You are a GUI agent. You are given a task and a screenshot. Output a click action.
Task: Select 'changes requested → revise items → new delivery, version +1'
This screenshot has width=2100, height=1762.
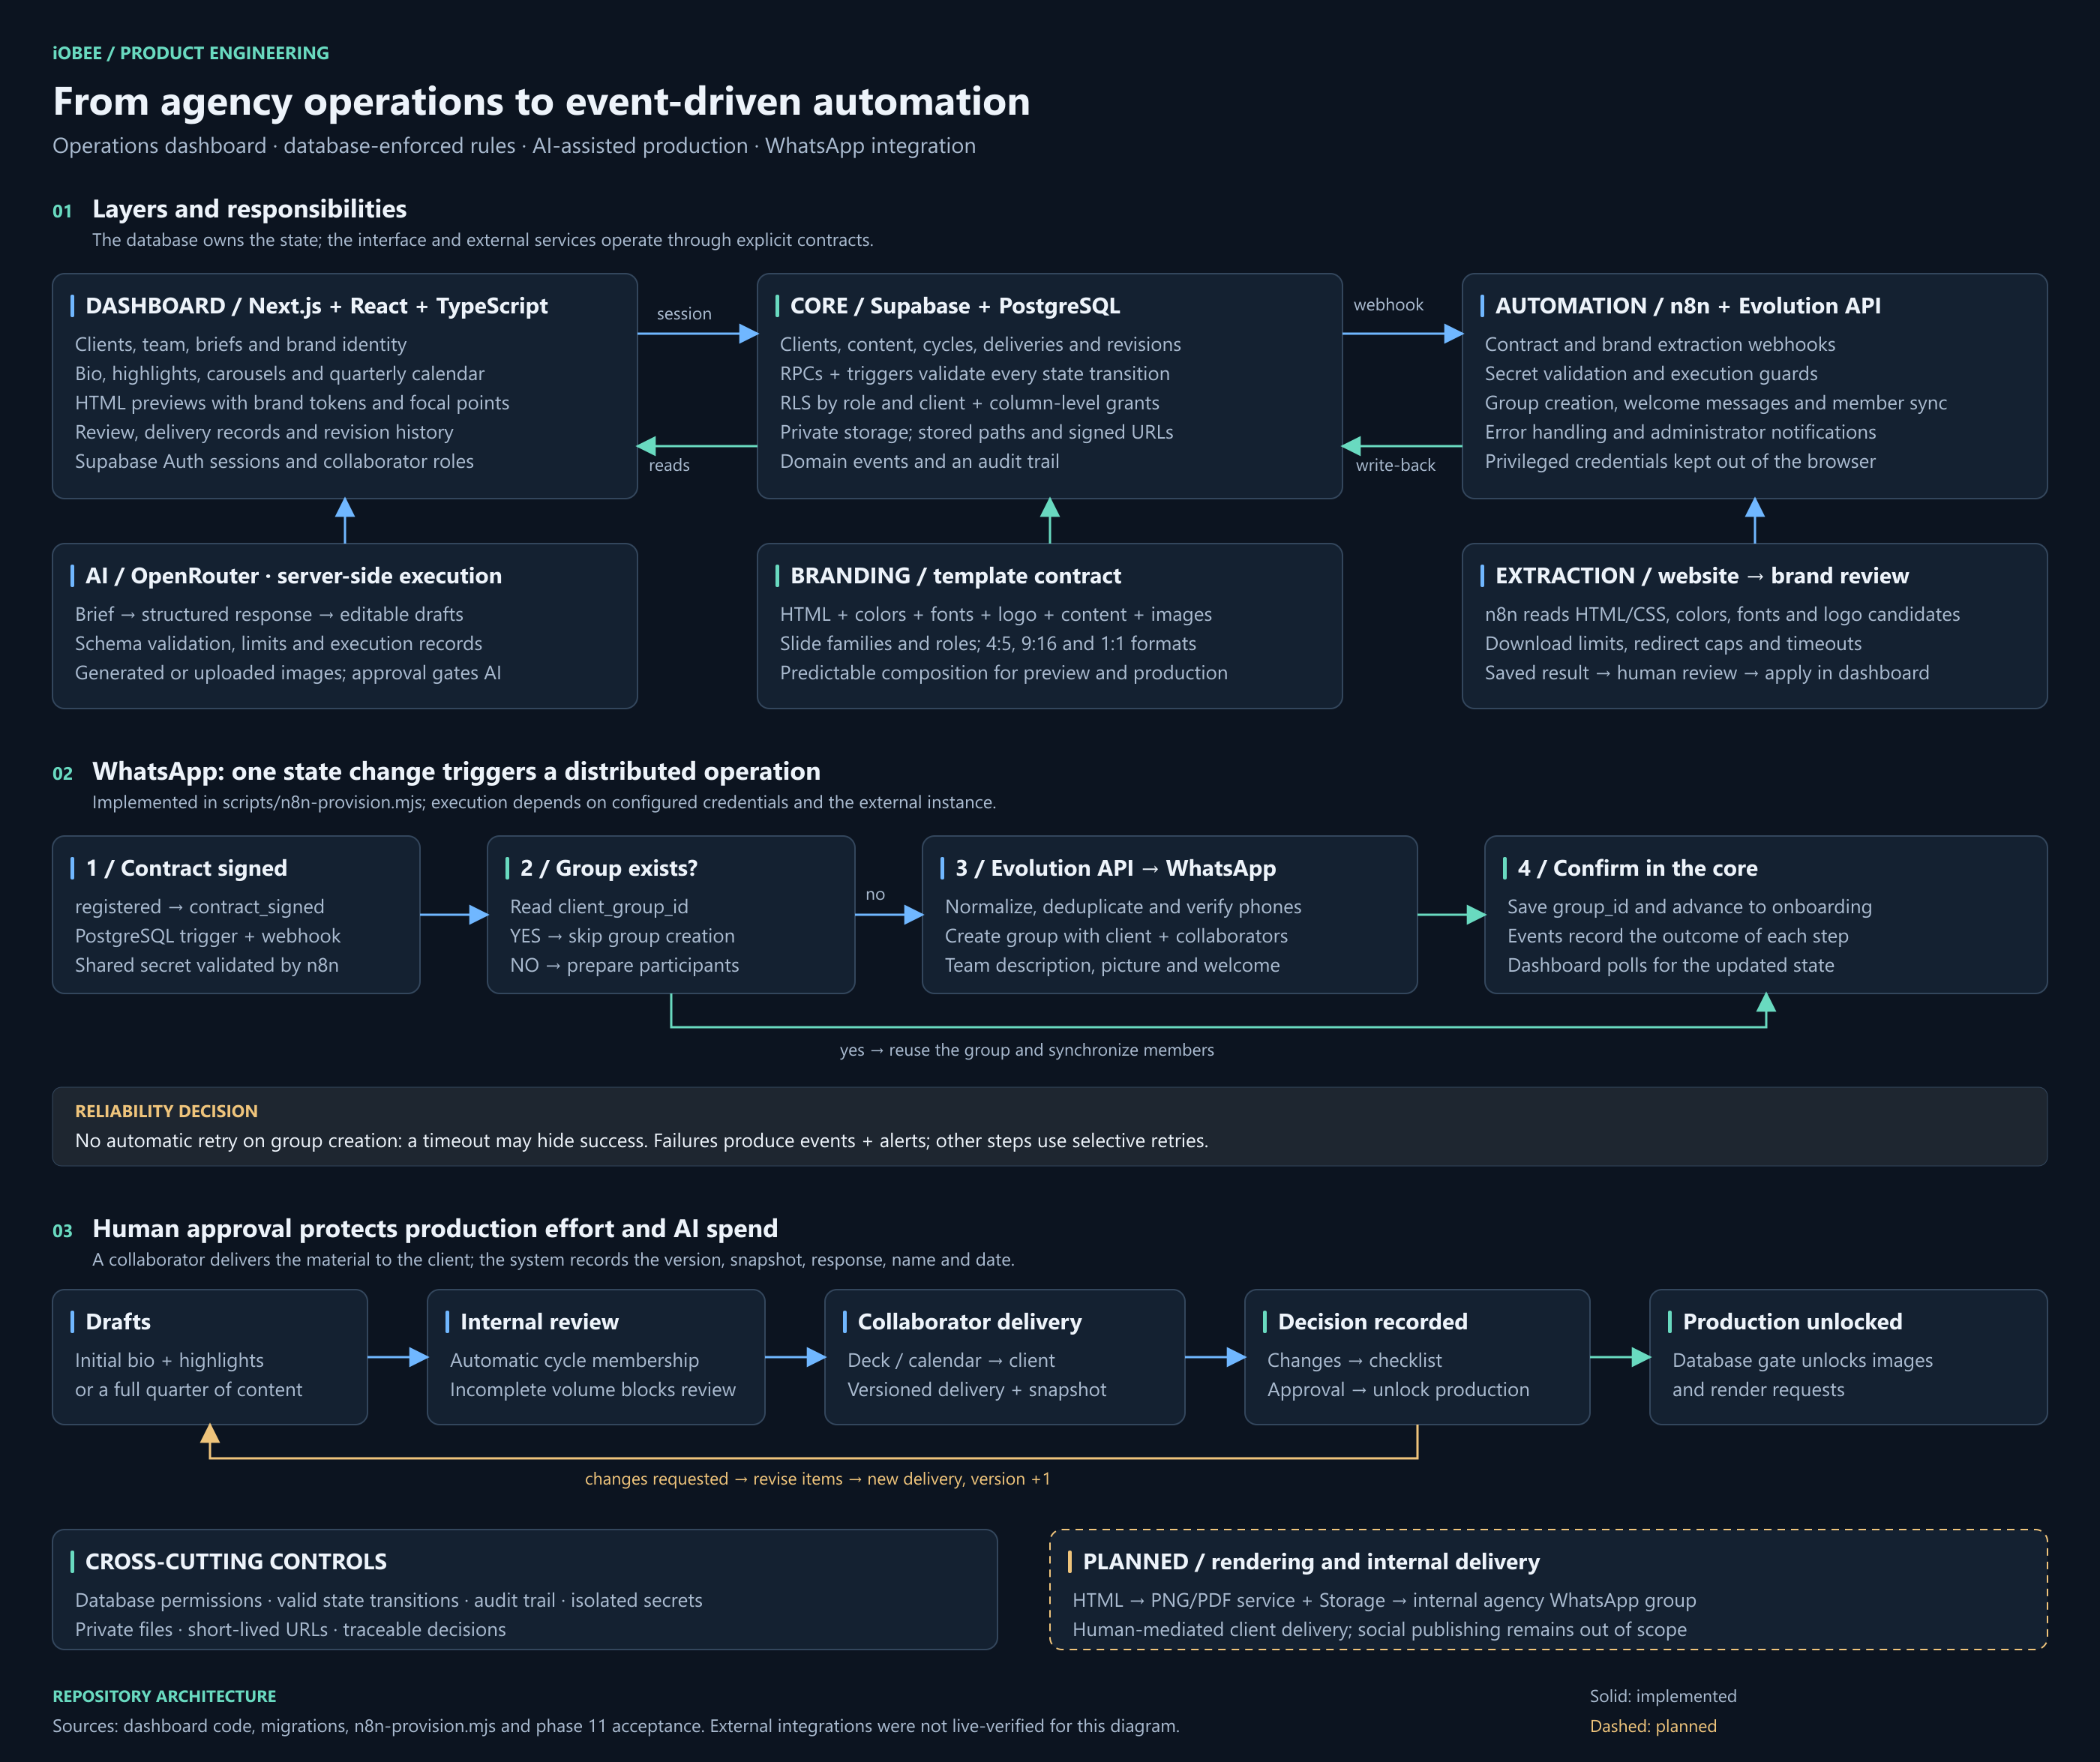[817, 1479]
